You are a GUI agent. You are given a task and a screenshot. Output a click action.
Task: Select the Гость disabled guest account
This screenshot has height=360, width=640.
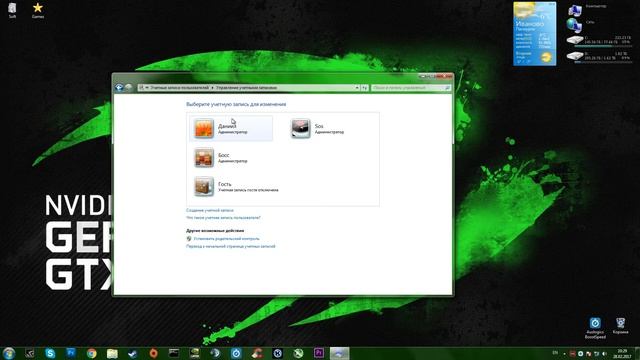coord(236,187)
